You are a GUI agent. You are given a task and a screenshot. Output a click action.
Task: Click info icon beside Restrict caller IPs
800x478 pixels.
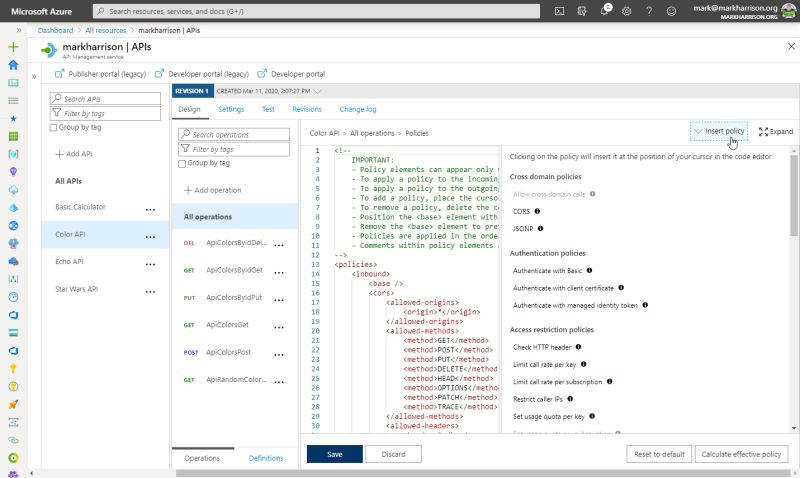pyautogui.click(x=570, y=399)
